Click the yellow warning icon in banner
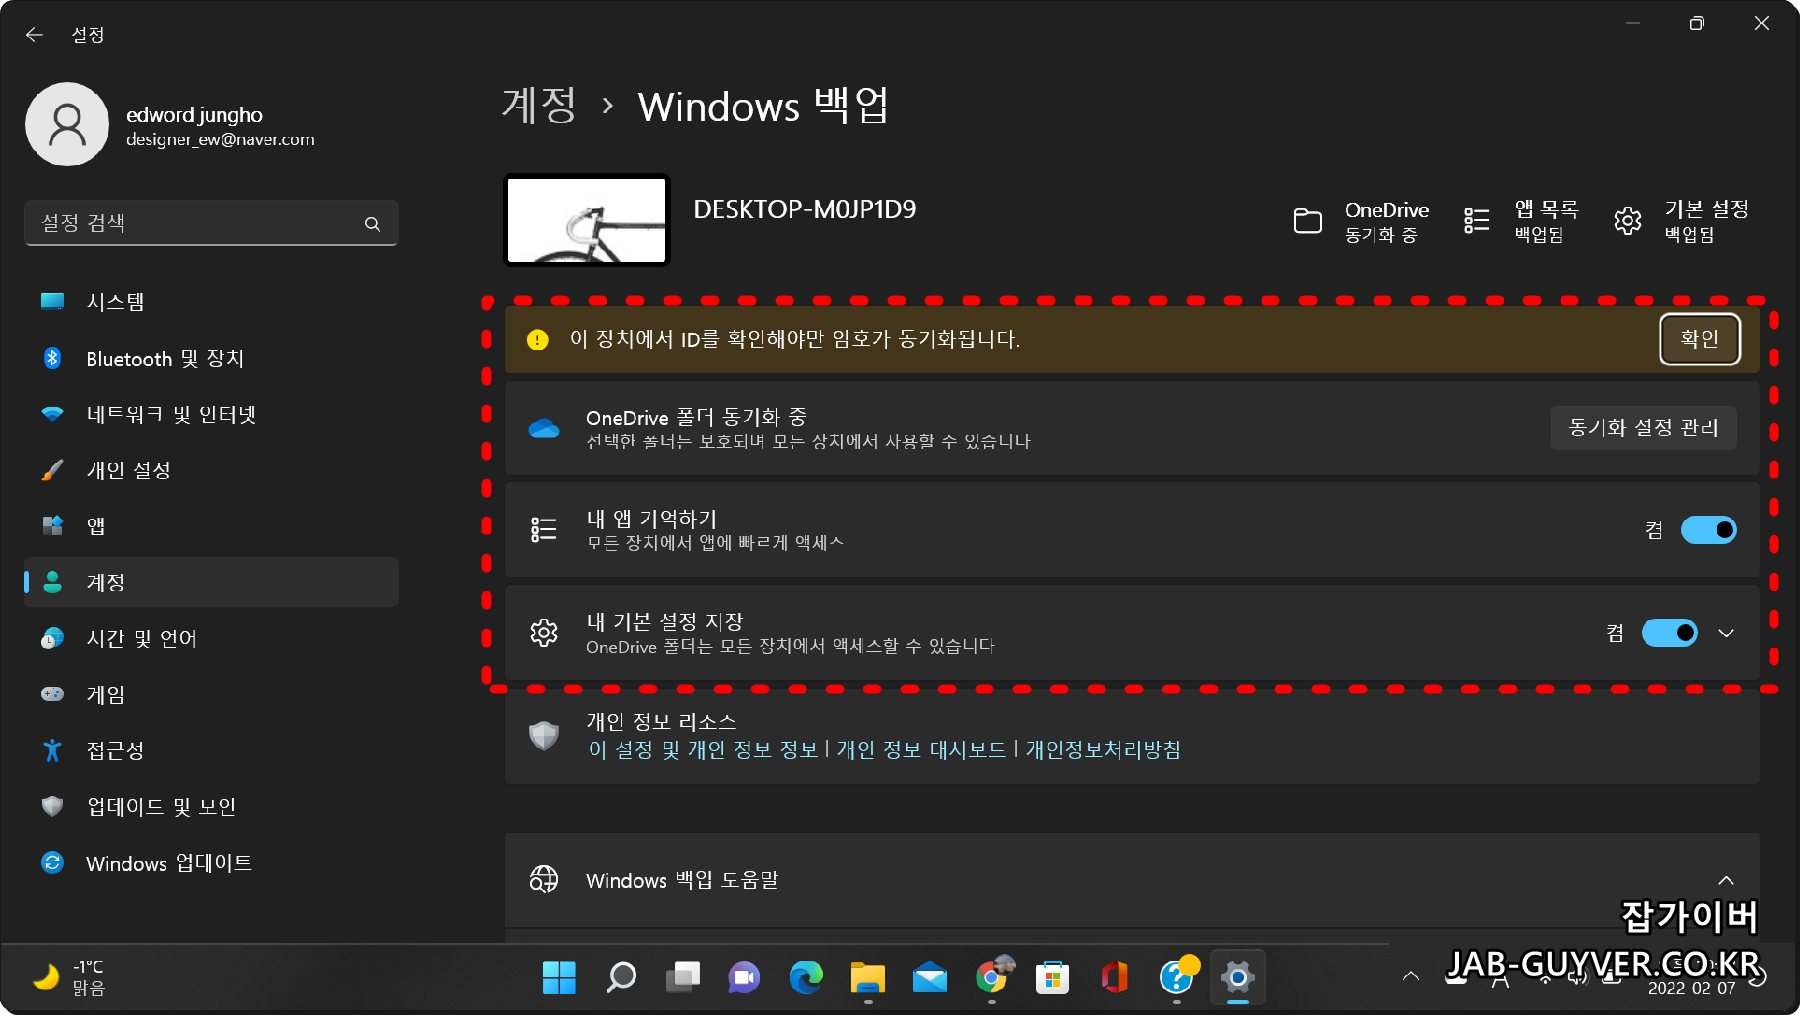 click(x=538, y=340)
